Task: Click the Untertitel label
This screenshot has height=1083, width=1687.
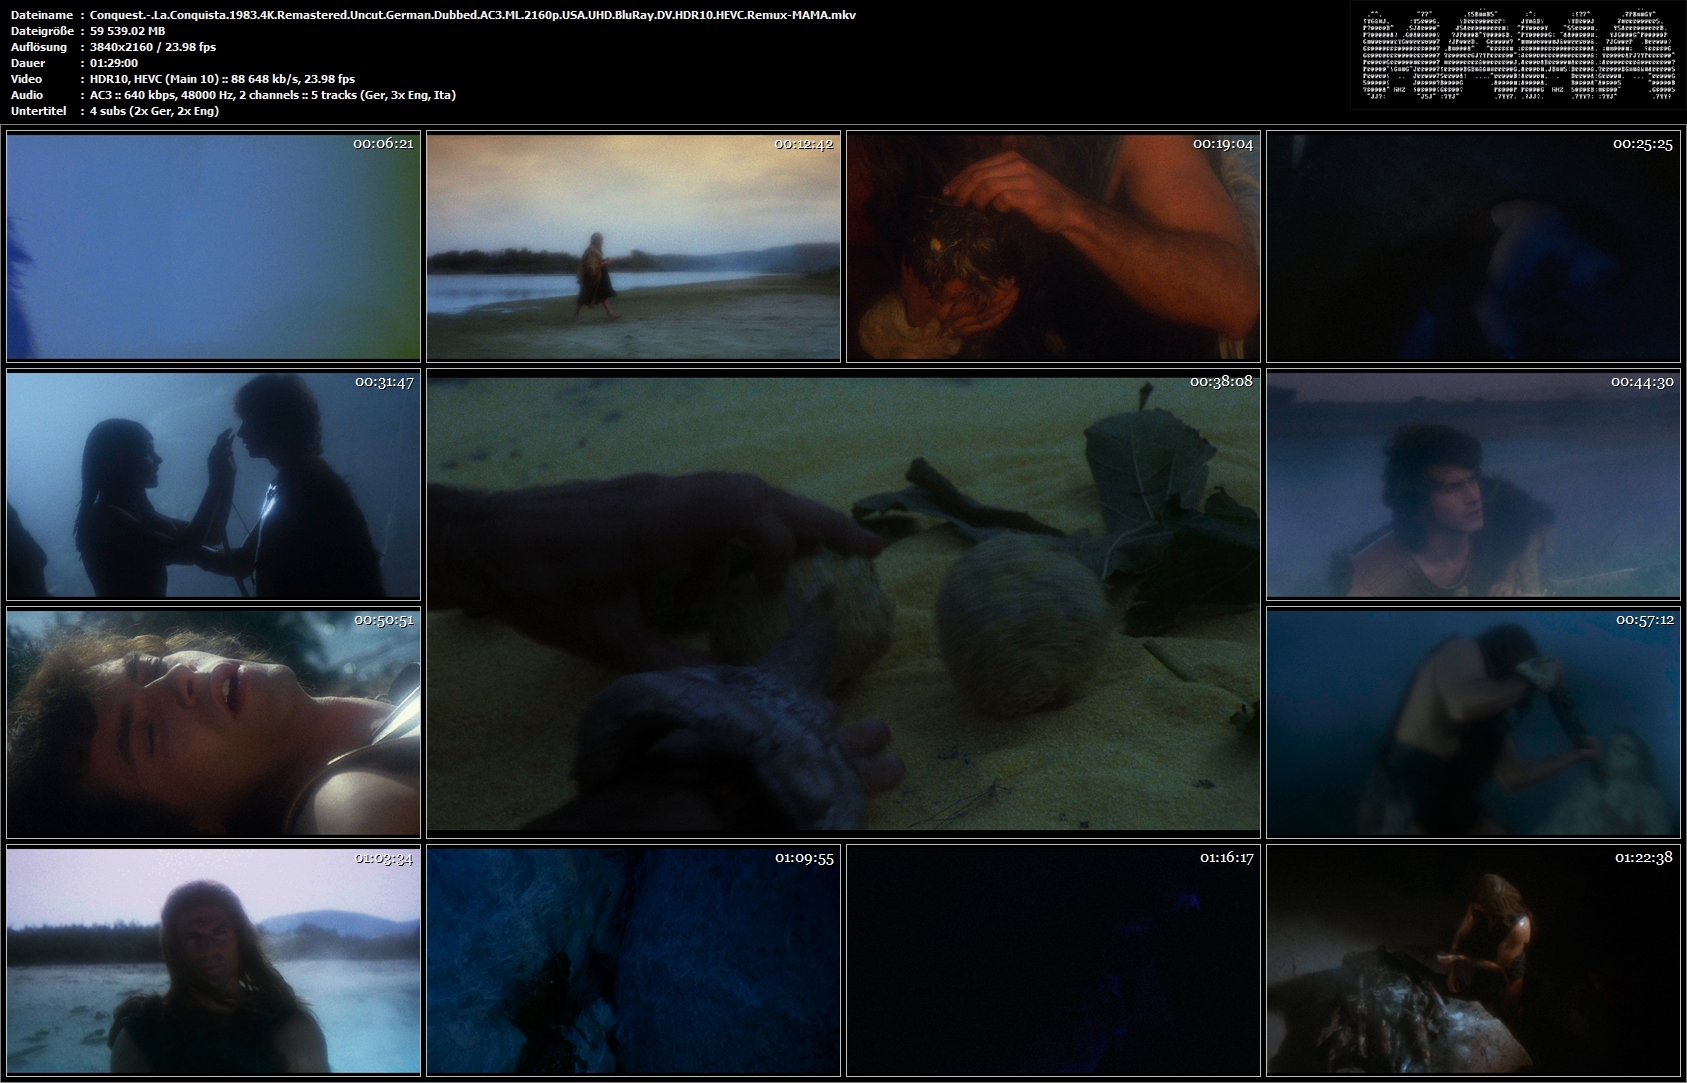Action: (38, 111)
